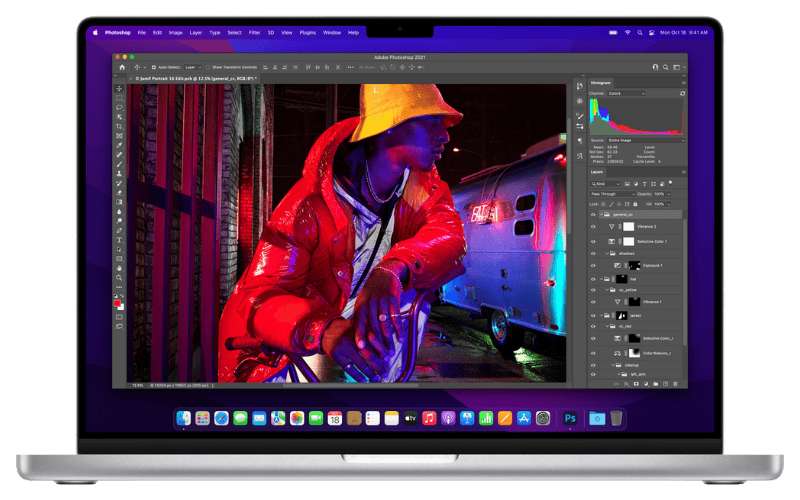Select the Move tool in the toolbox
The width and height of the screenshot is (800, 500).
coord(119,88)
